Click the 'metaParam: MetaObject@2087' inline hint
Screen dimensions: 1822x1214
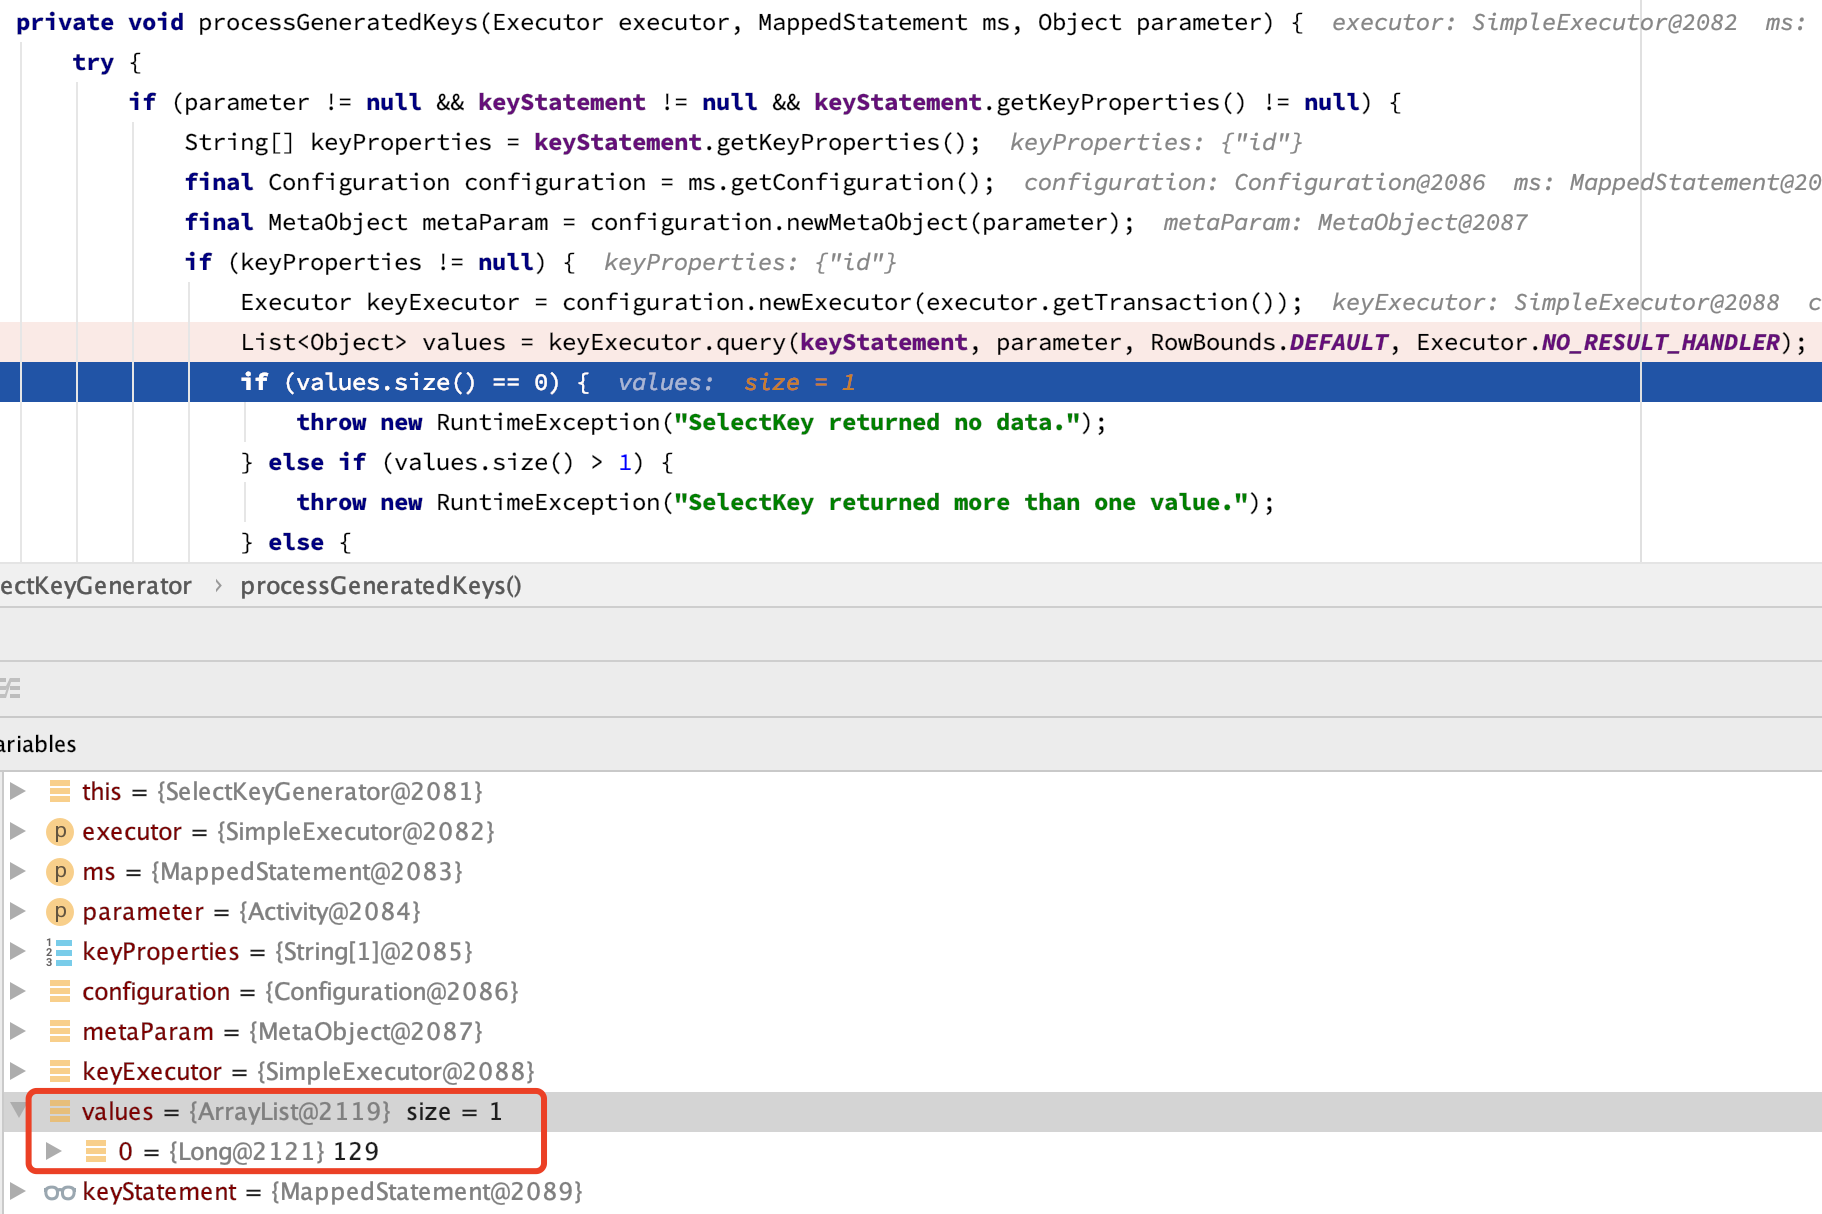[1345, 222]
